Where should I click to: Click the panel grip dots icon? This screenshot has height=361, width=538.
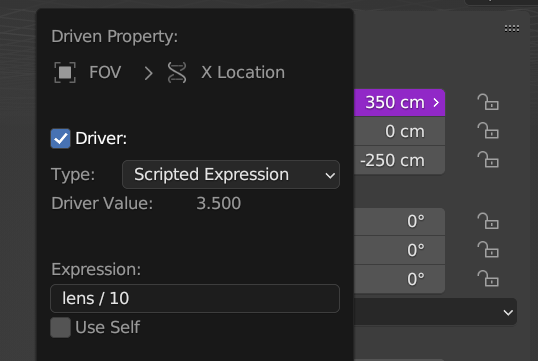pos(512,28)
